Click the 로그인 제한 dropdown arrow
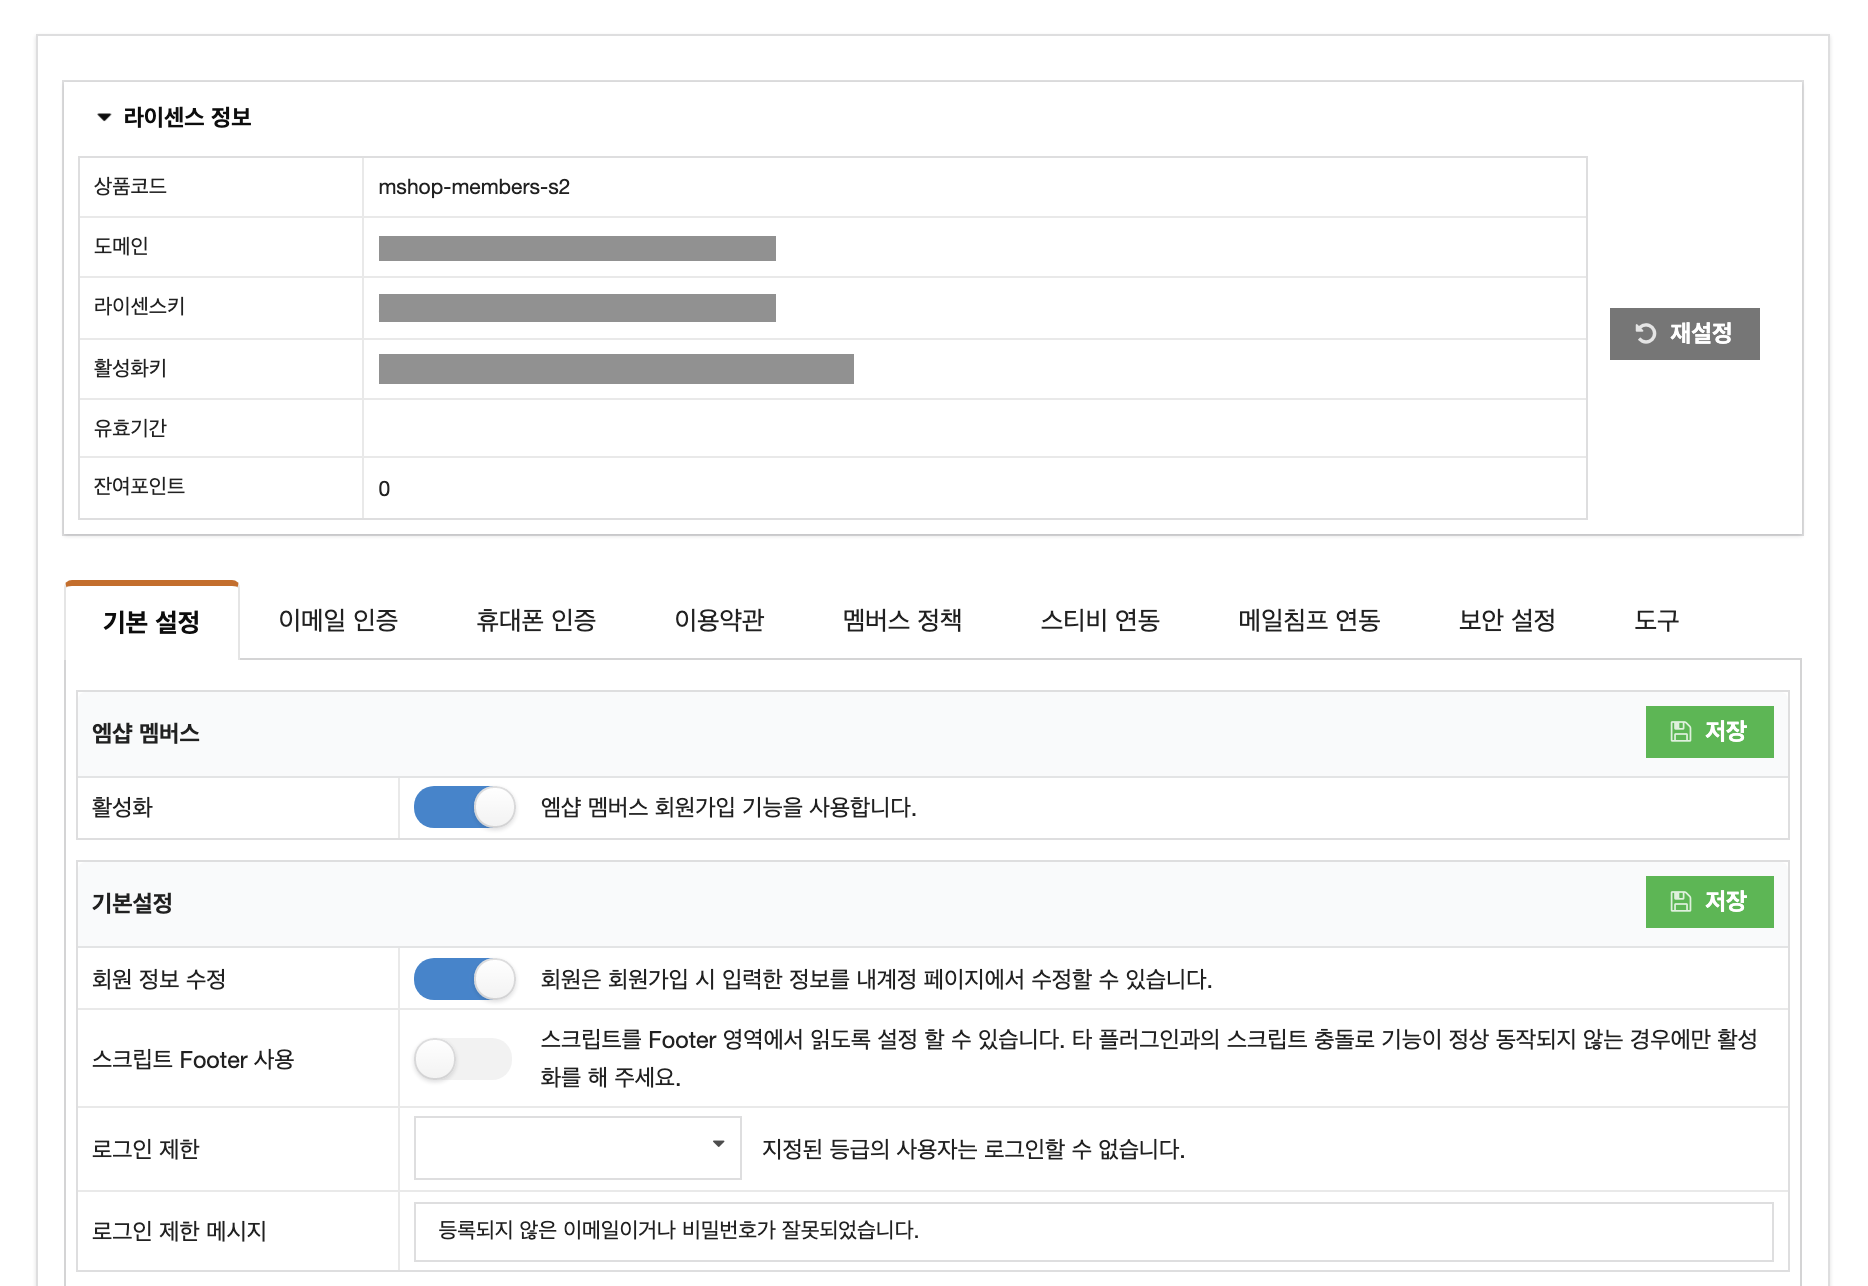This screenshot has height=1286, width=1868. [x=718, y=1144]
